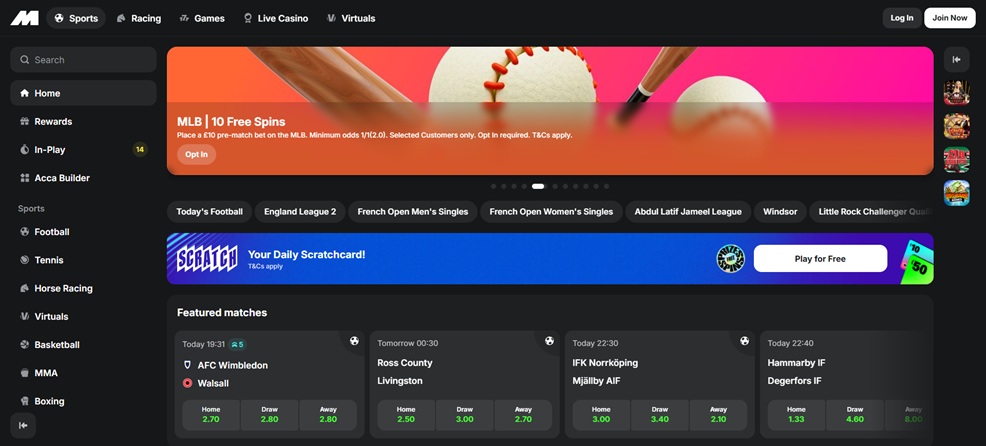Open the Virtuals top tab
The image size is (986, 446).
tap(351, 18)
